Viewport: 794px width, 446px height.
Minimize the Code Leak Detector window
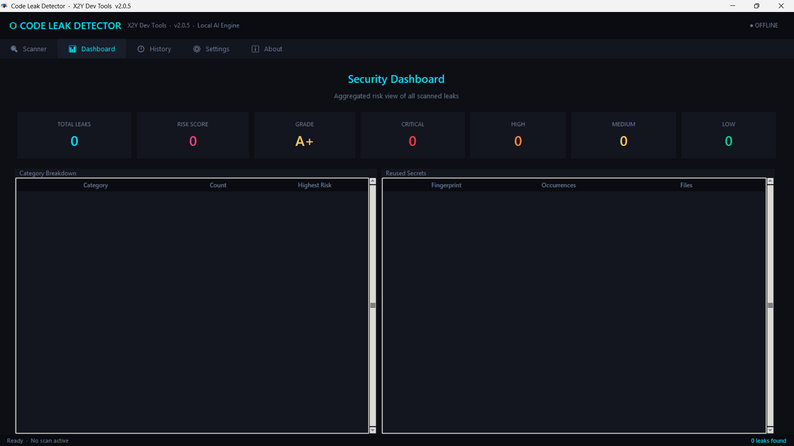[x=733, y=6]
